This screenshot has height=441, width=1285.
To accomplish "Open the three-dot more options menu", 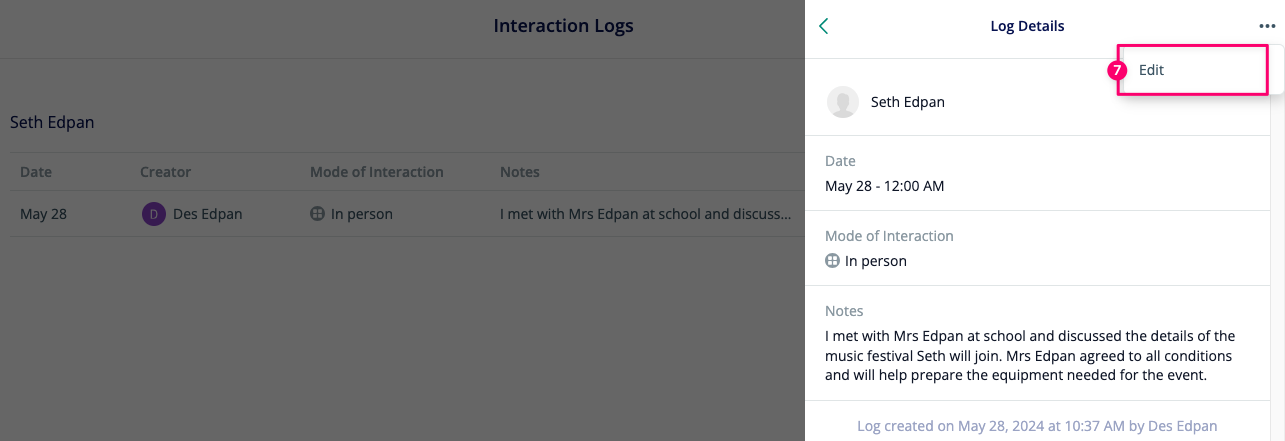I will click(1268, 27).
